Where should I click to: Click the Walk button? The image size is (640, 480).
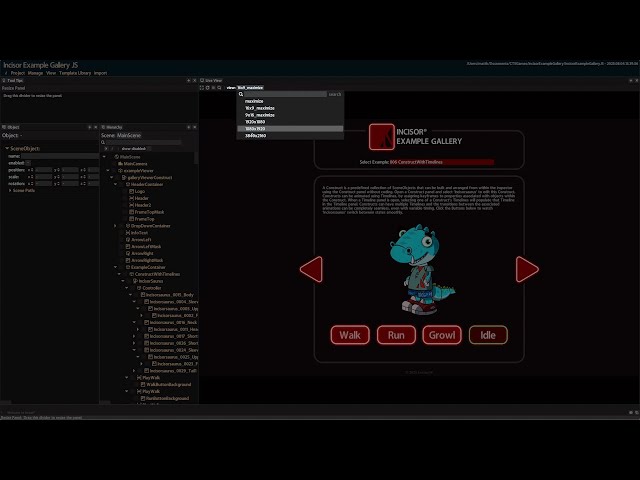[350, 335]
